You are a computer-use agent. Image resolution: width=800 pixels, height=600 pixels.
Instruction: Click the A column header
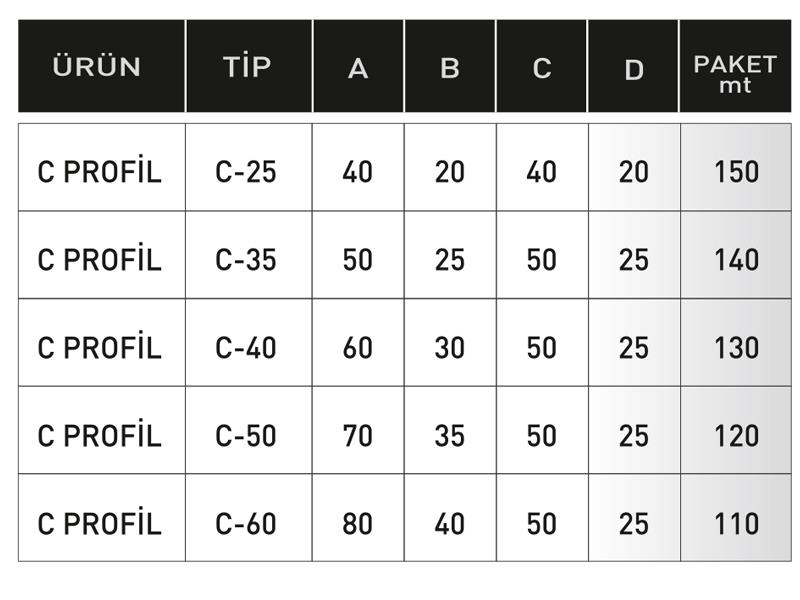coord(358,66)
